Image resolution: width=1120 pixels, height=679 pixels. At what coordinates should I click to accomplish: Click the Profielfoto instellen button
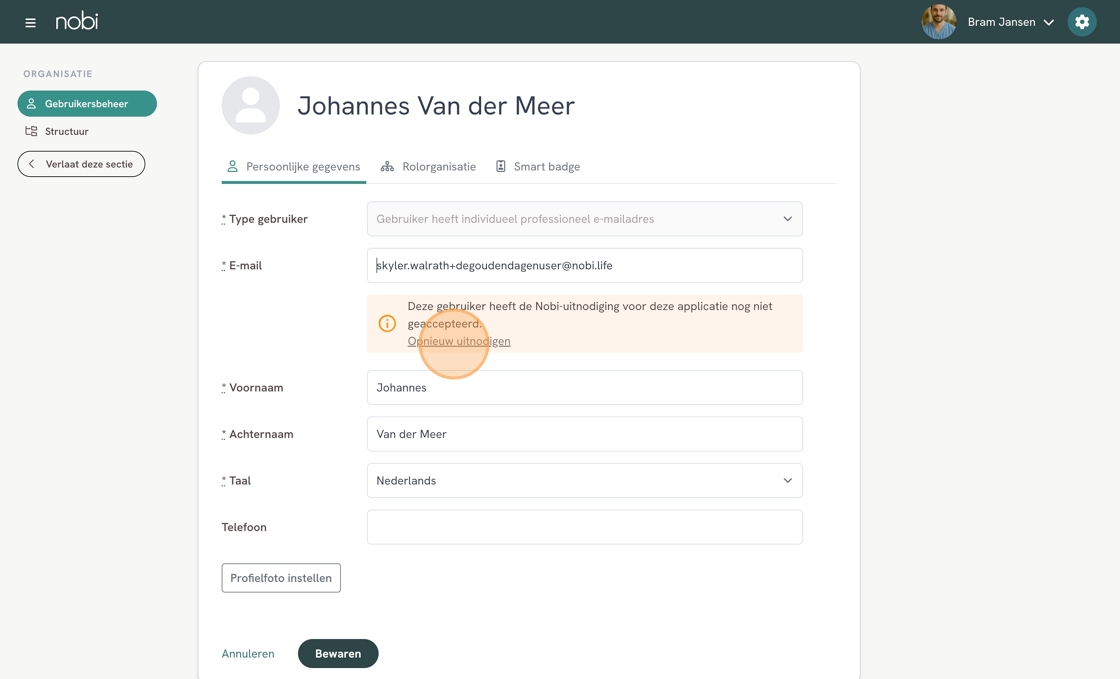[x=281, y=578]
